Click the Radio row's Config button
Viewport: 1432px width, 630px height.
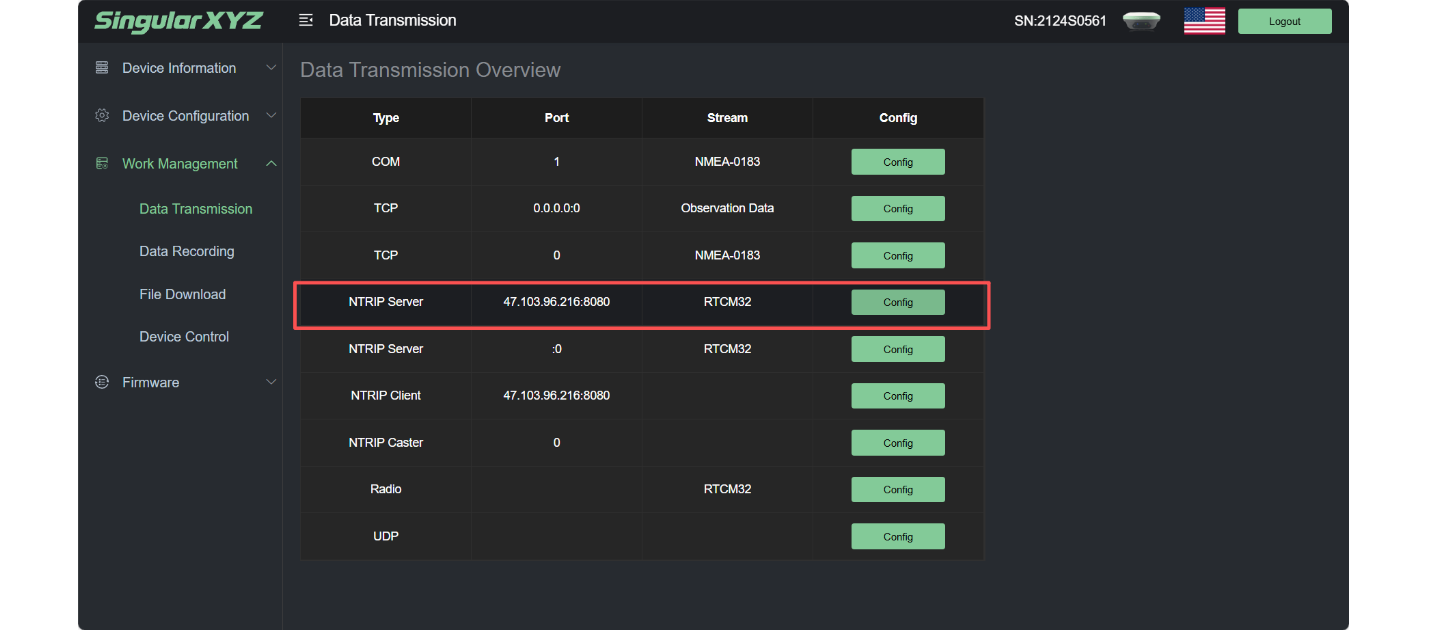898,490
